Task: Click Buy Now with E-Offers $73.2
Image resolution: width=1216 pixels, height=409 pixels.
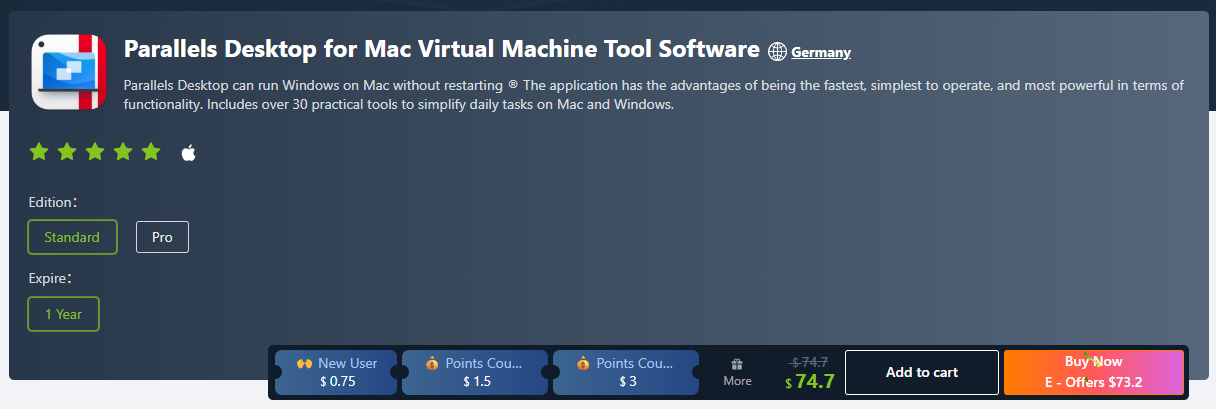Action: 1093,372
